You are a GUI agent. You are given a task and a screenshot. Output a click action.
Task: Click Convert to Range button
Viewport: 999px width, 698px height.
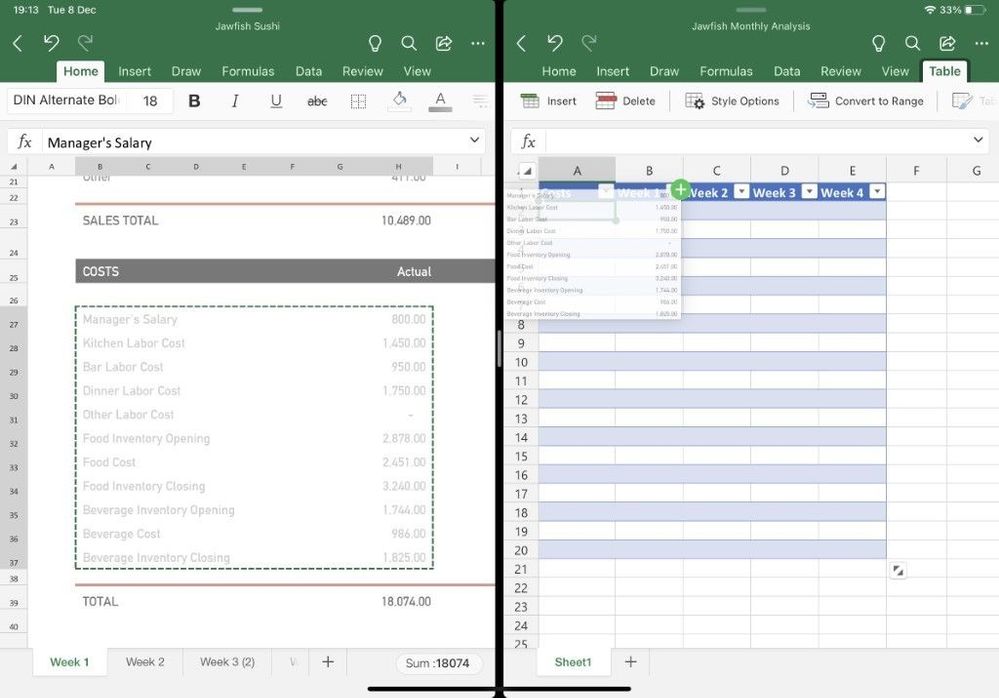[866, 101]
